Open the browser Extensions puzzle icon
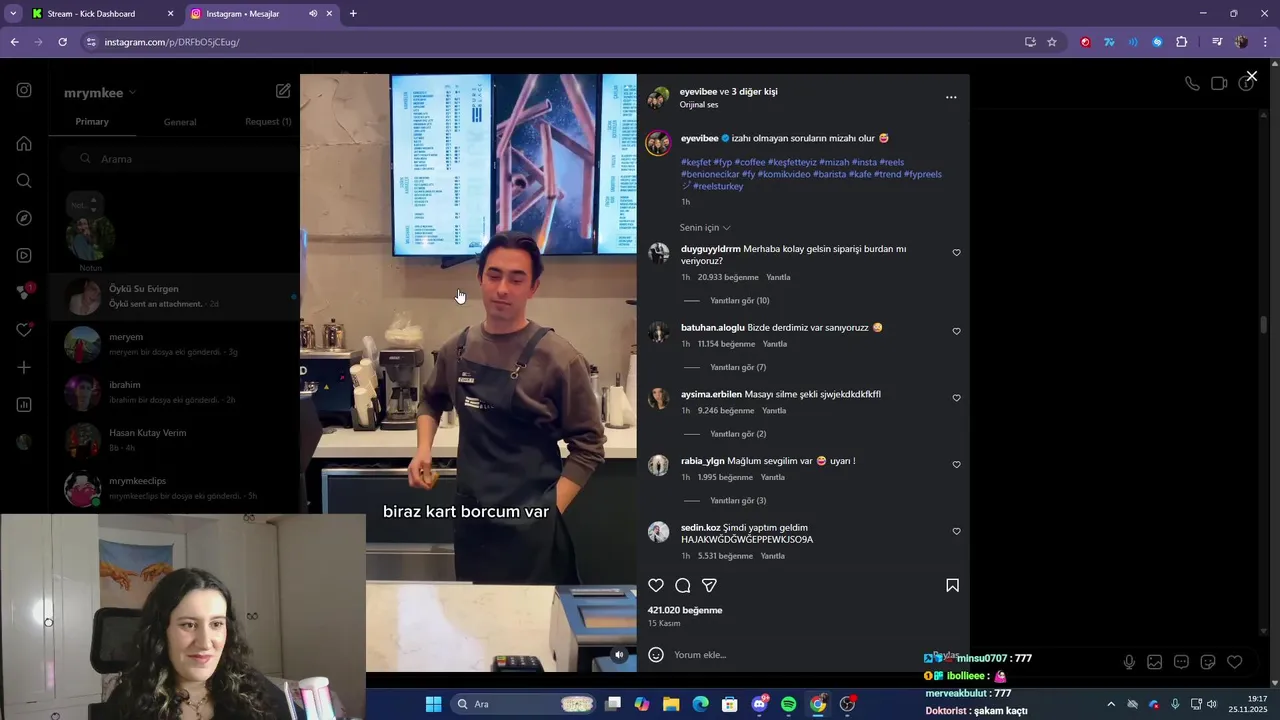This screenshot has width=1280, height=720. [1182, 42]
